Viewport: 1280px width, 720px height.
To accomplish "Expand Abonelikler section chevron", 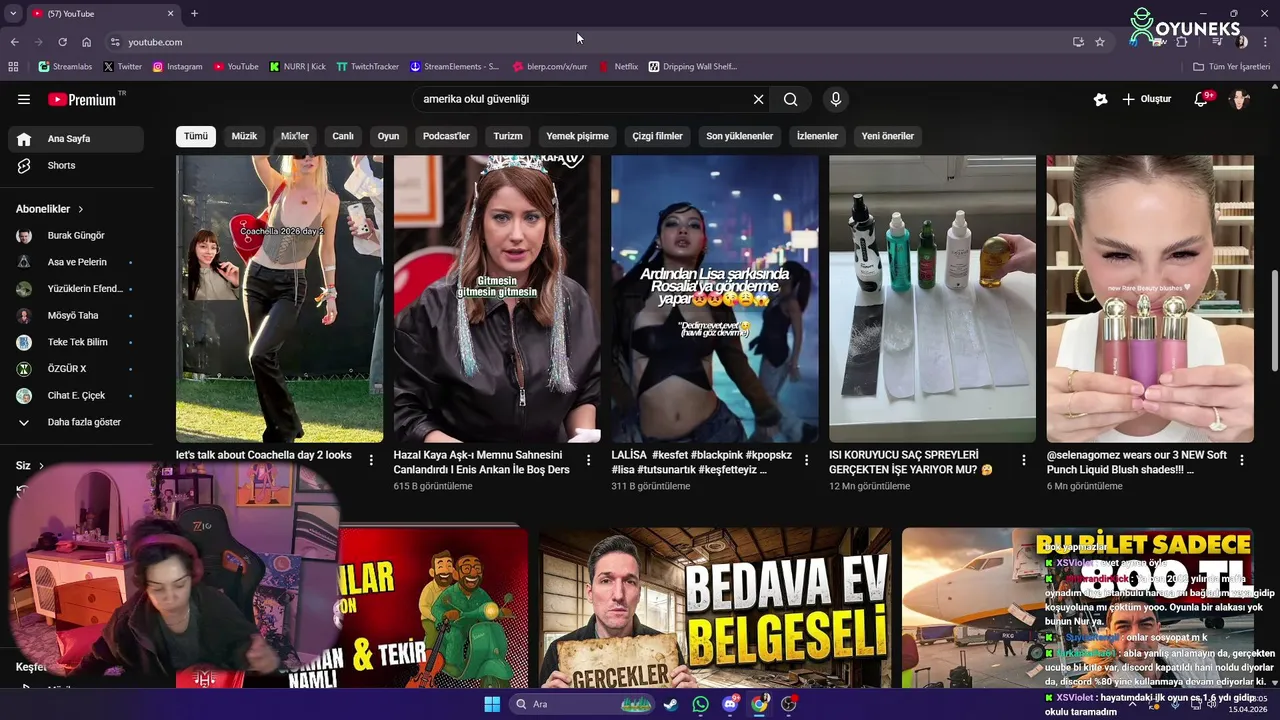I will tap(81, 209).
